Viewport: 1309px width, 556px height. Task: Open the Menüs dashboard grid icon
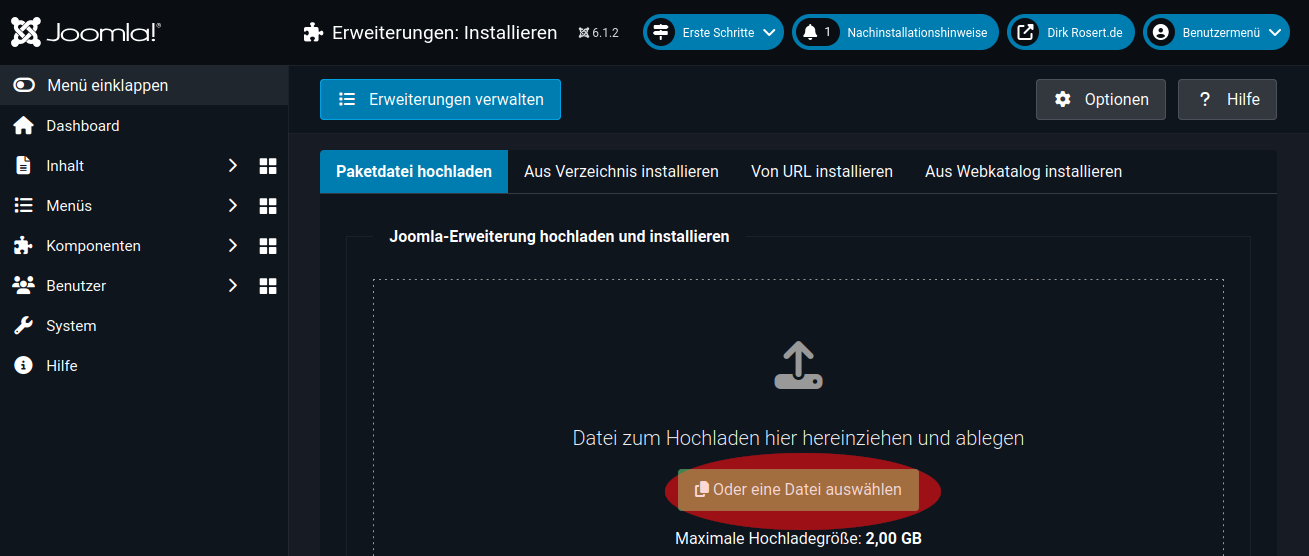[x=268, y=206]
